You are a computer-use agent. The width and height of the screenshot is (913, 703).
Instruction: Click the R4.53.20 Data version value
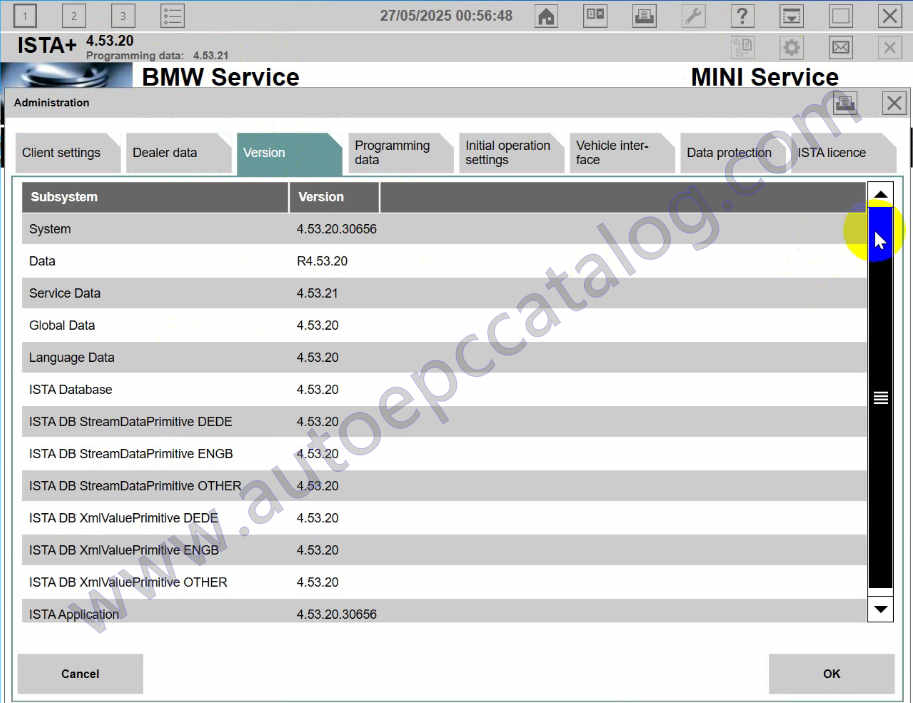tap(322, 261)
